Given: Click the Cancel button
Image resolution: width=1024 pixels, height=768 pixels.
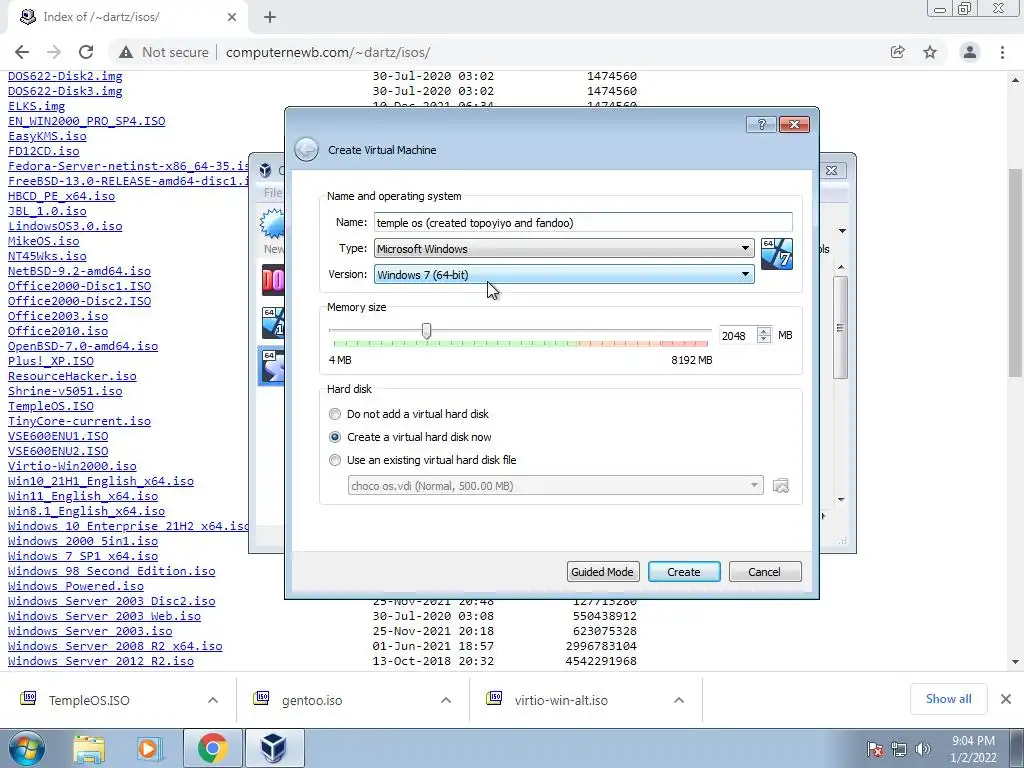Looking at the screenshot, I should point(765,572).
